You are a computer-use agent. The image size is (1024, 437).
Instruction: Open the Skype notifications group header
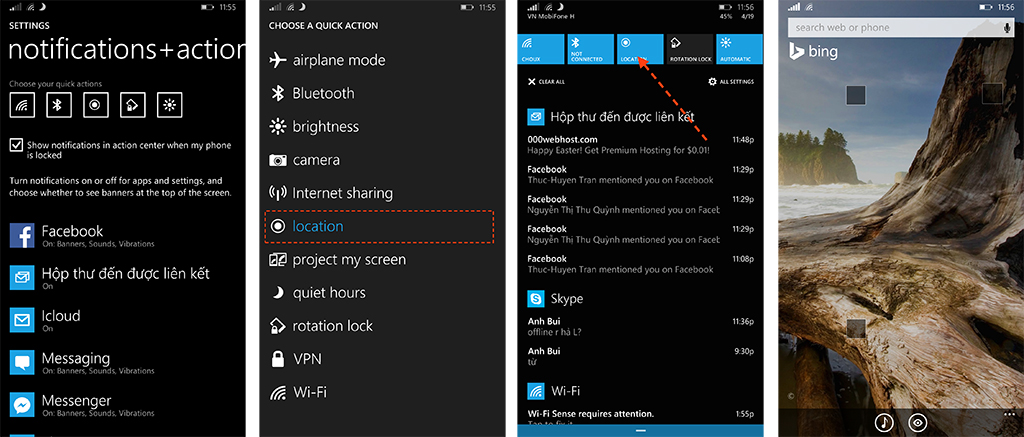tap(566, 298)
